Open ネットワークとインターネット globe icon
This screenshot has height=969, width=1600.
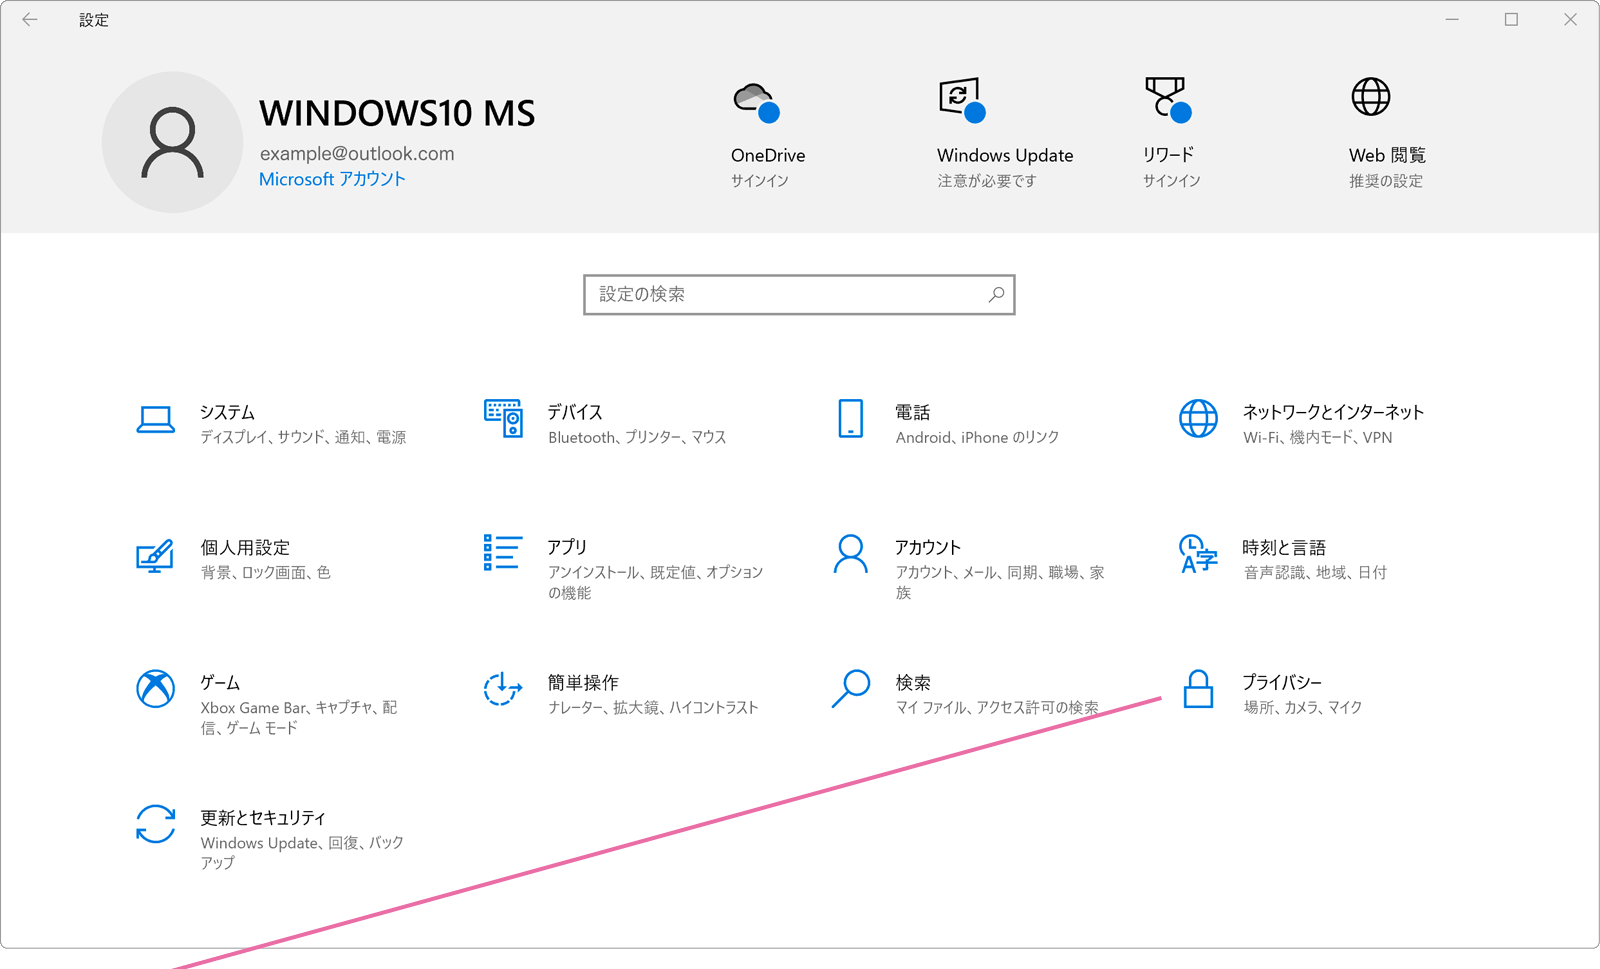[x=1198, y=419]
